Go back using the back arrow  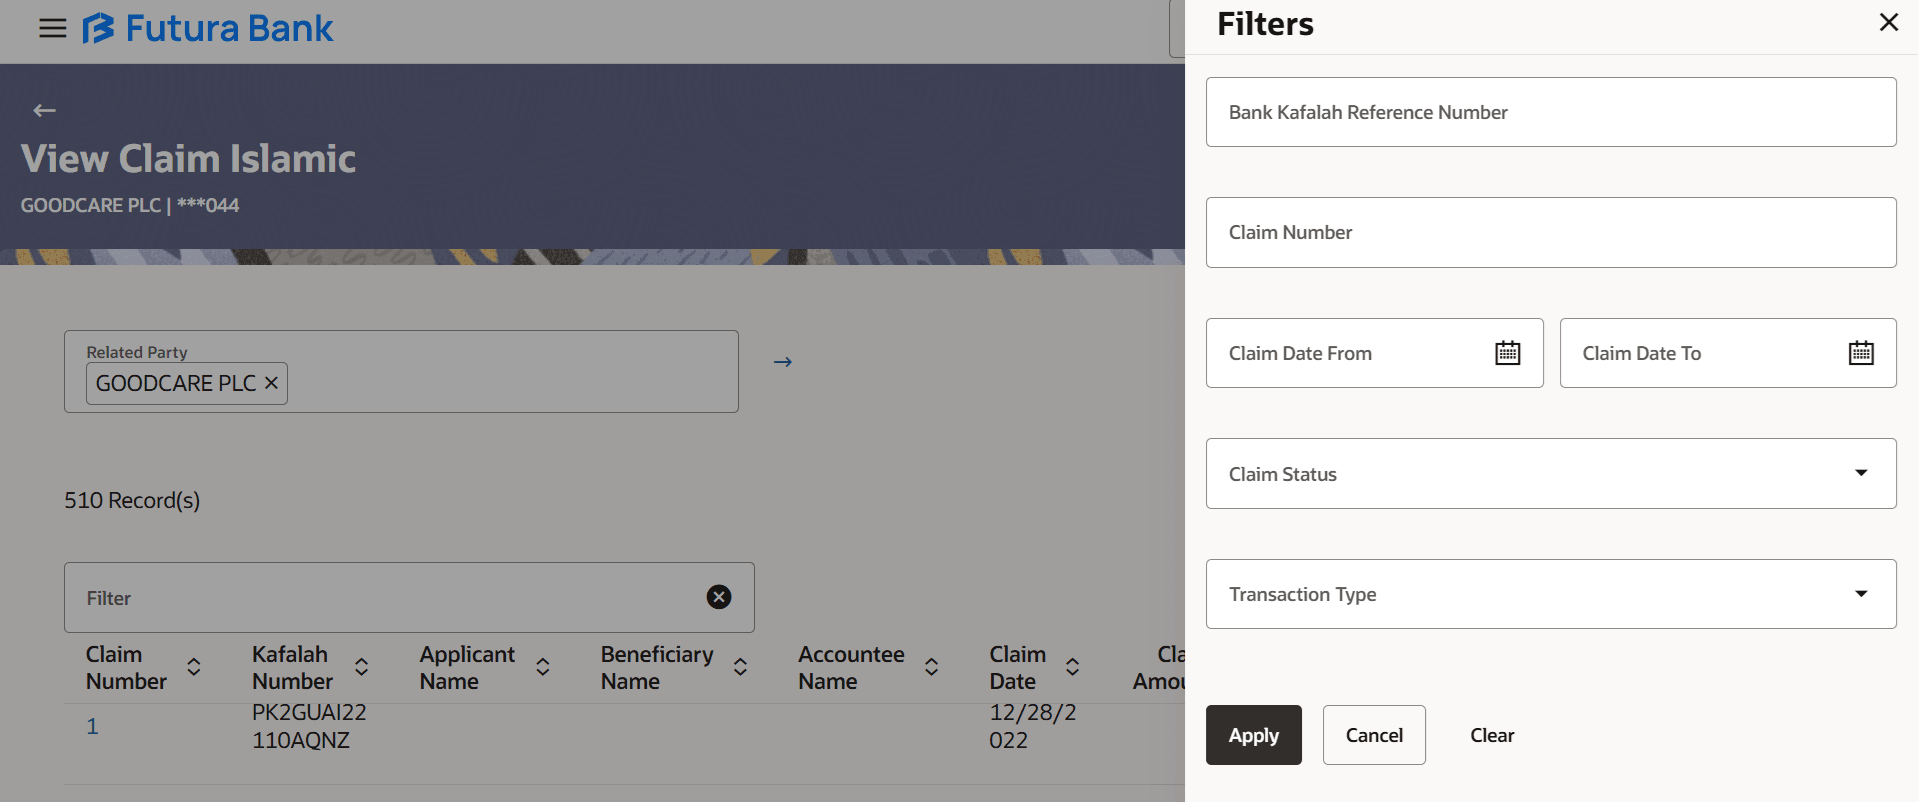[x=44, y=111]
